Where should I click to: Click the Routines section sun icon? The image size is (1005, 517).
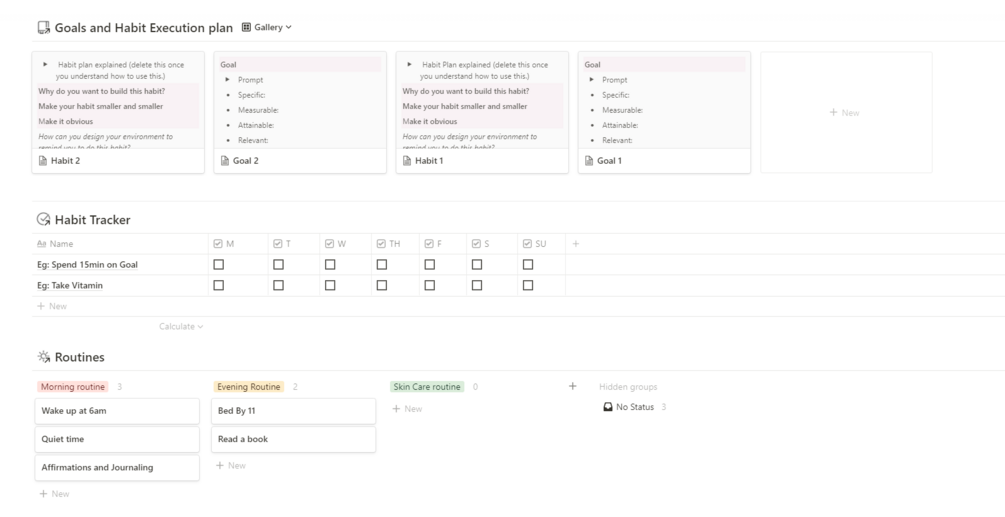click(43, 357)
